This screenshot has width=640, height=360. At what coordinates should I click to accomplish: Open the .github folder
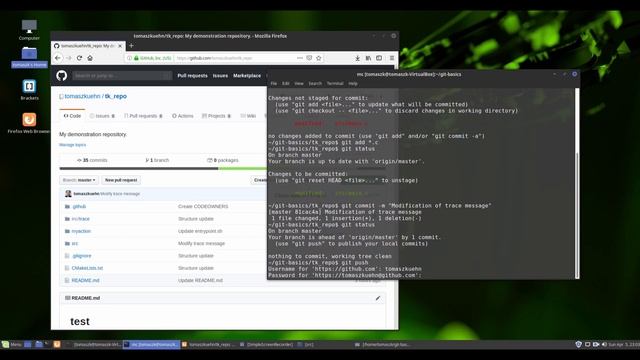click(79, 207)
